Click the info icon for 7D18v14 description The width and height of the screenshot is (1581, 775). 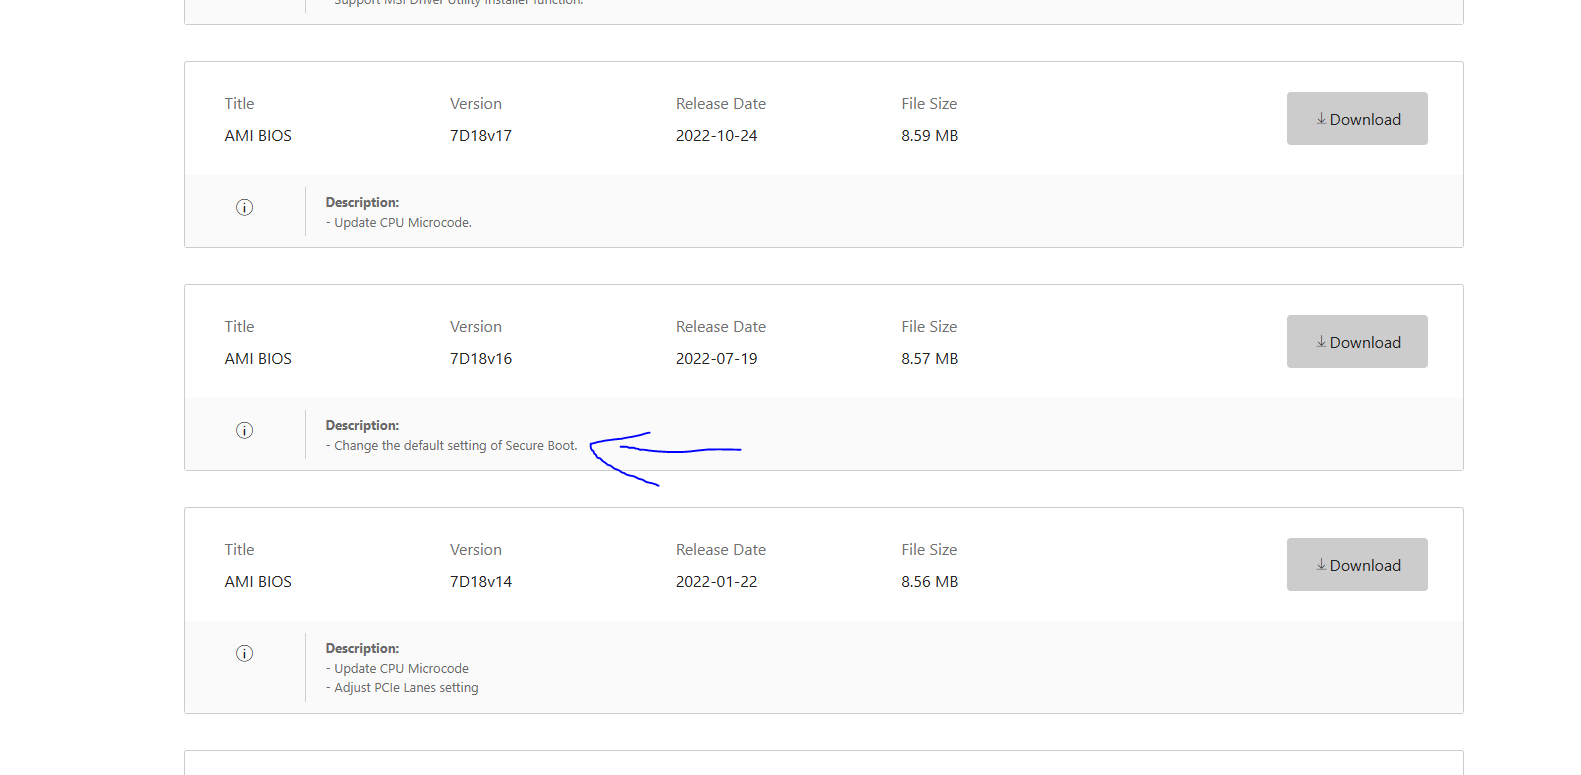tap(244, 654)
